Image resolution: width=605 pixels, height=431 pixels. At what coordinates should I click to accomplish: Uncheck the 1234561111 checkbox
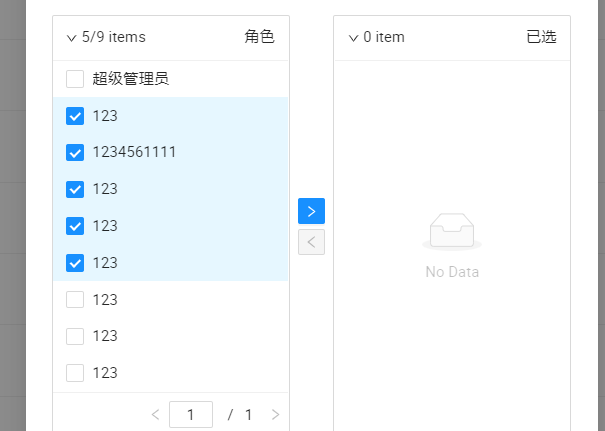click(x=75, y=152)
